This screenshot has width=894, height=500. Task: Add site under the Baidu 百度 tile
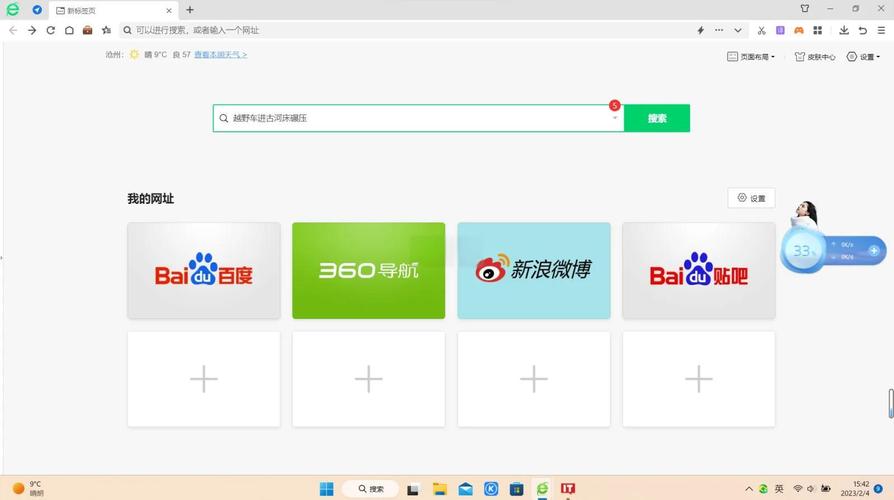(204, 379)
